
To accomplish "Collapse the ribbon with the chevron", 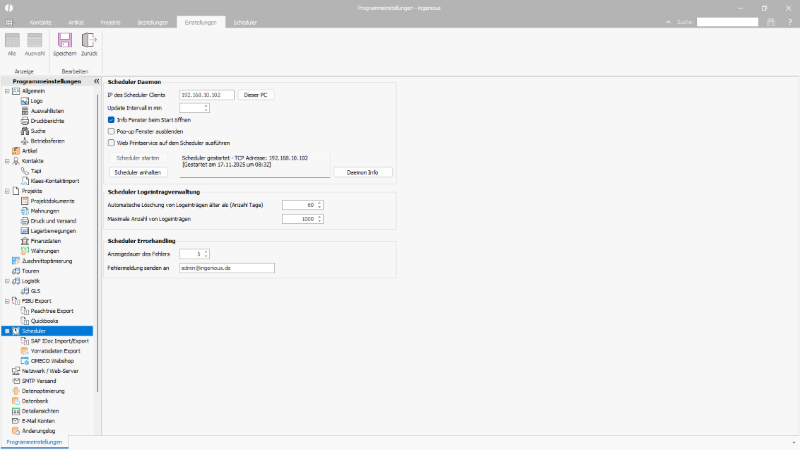I will pyautogui.click(x=668, y=22).
